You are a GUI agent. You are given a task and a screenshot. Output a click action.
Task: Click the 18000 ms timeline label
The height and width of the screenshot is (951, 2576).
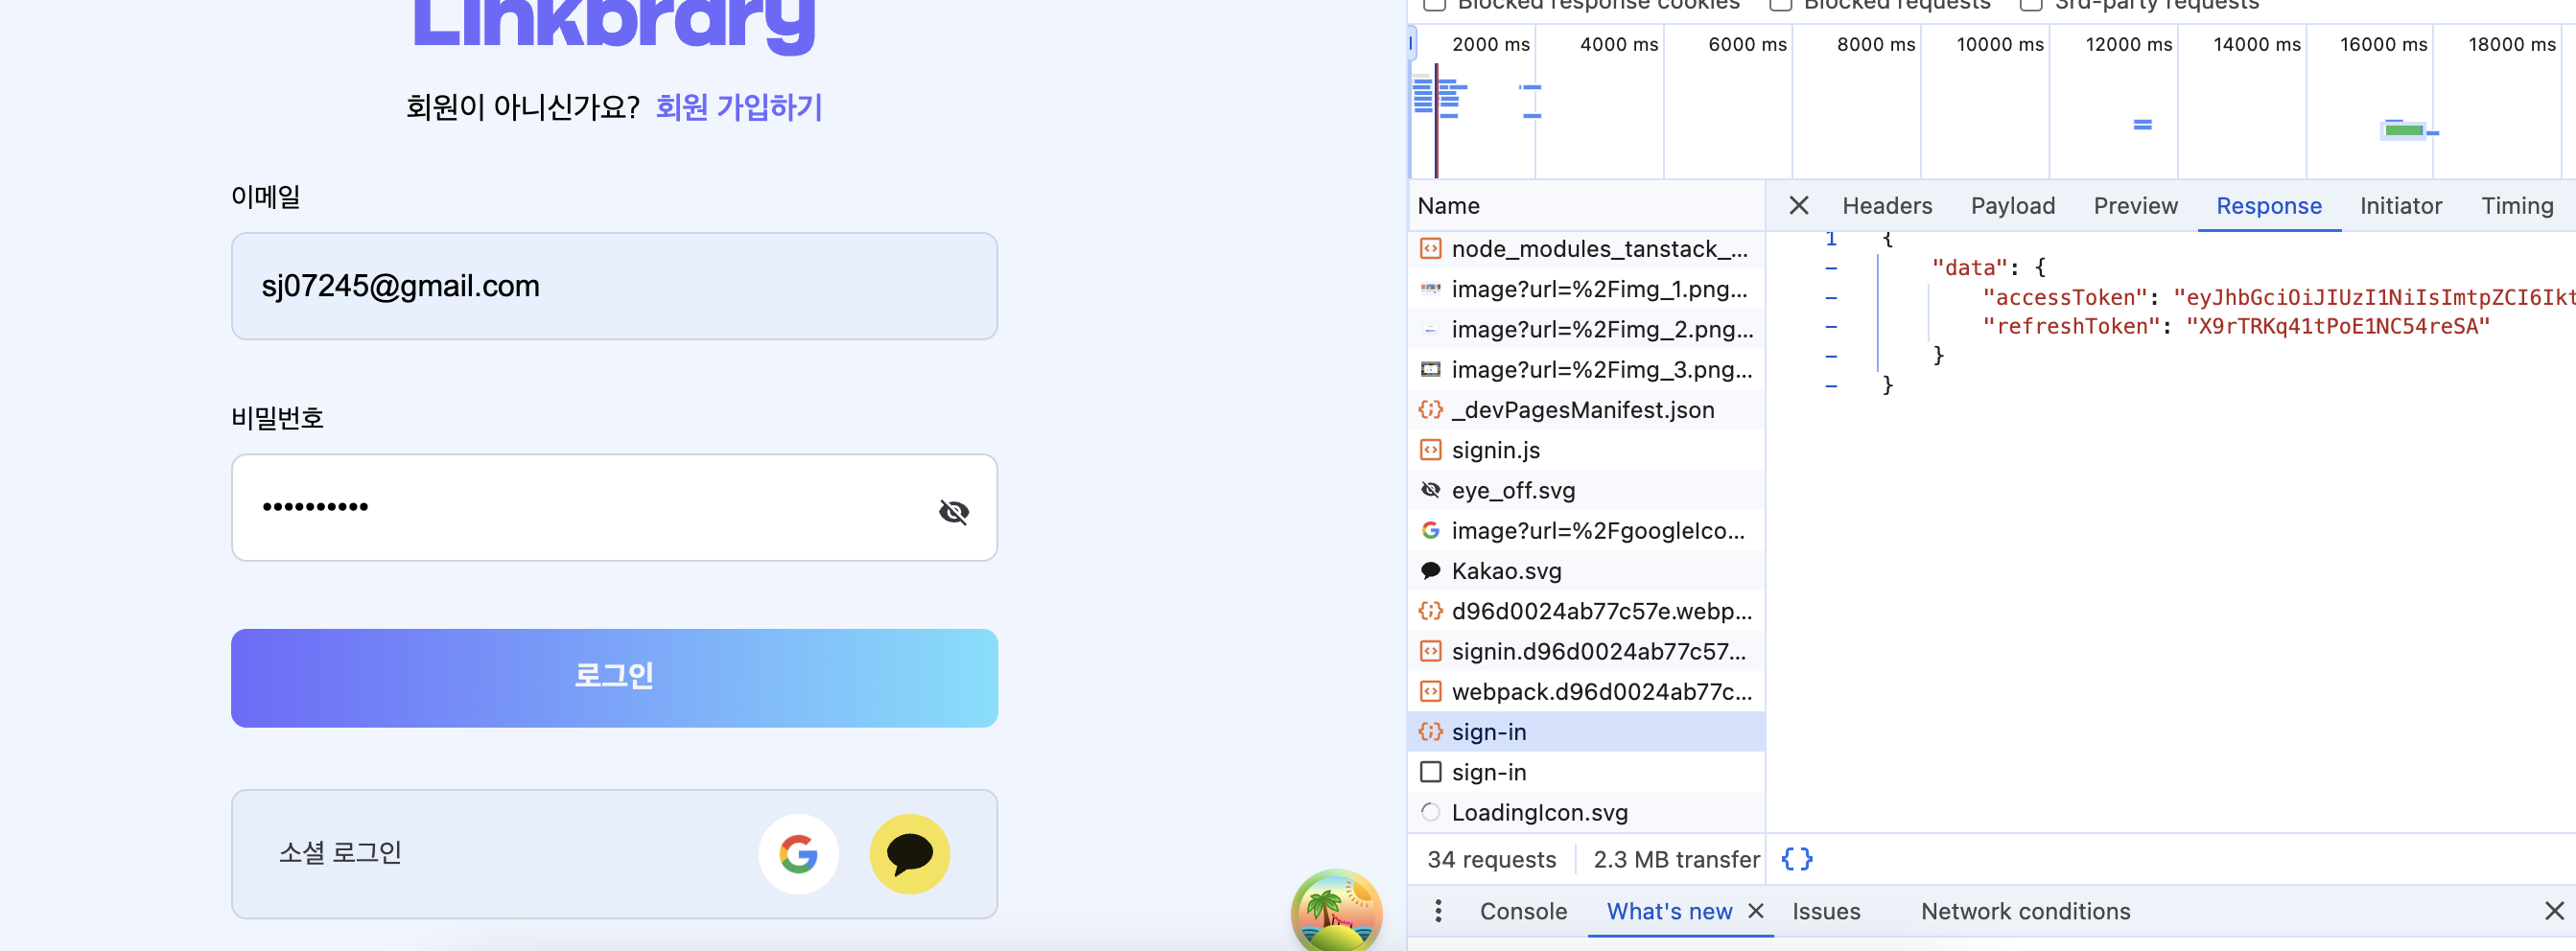[2512, 44]
